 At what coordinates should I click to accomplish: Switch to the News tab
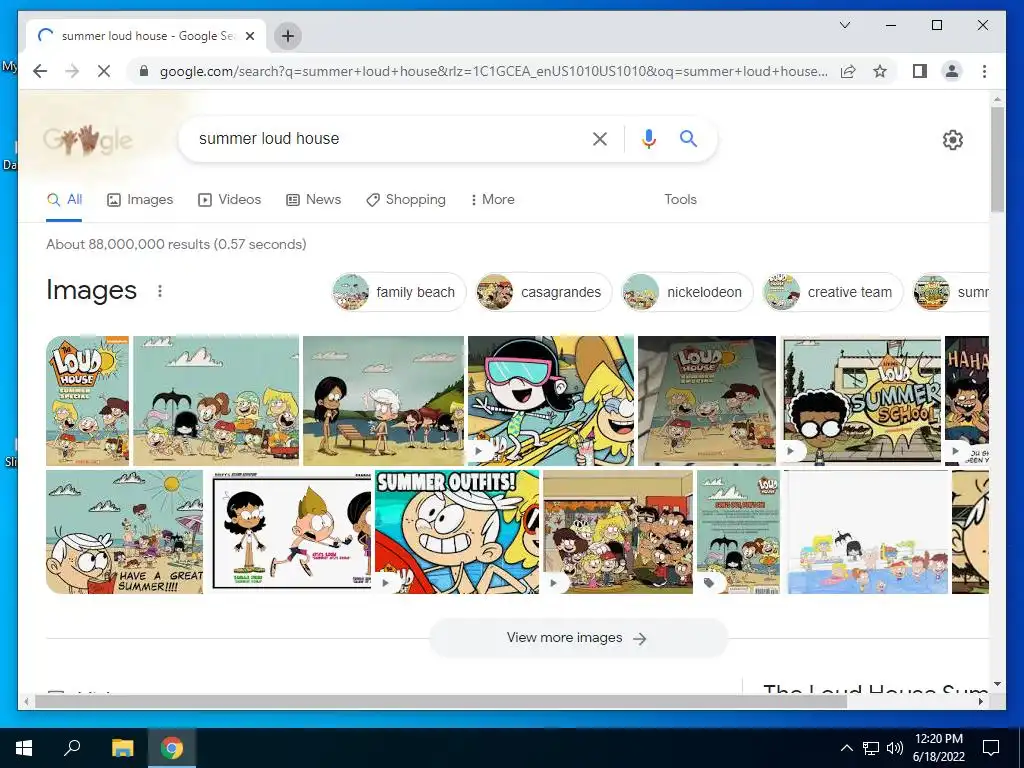click(313, 199)
